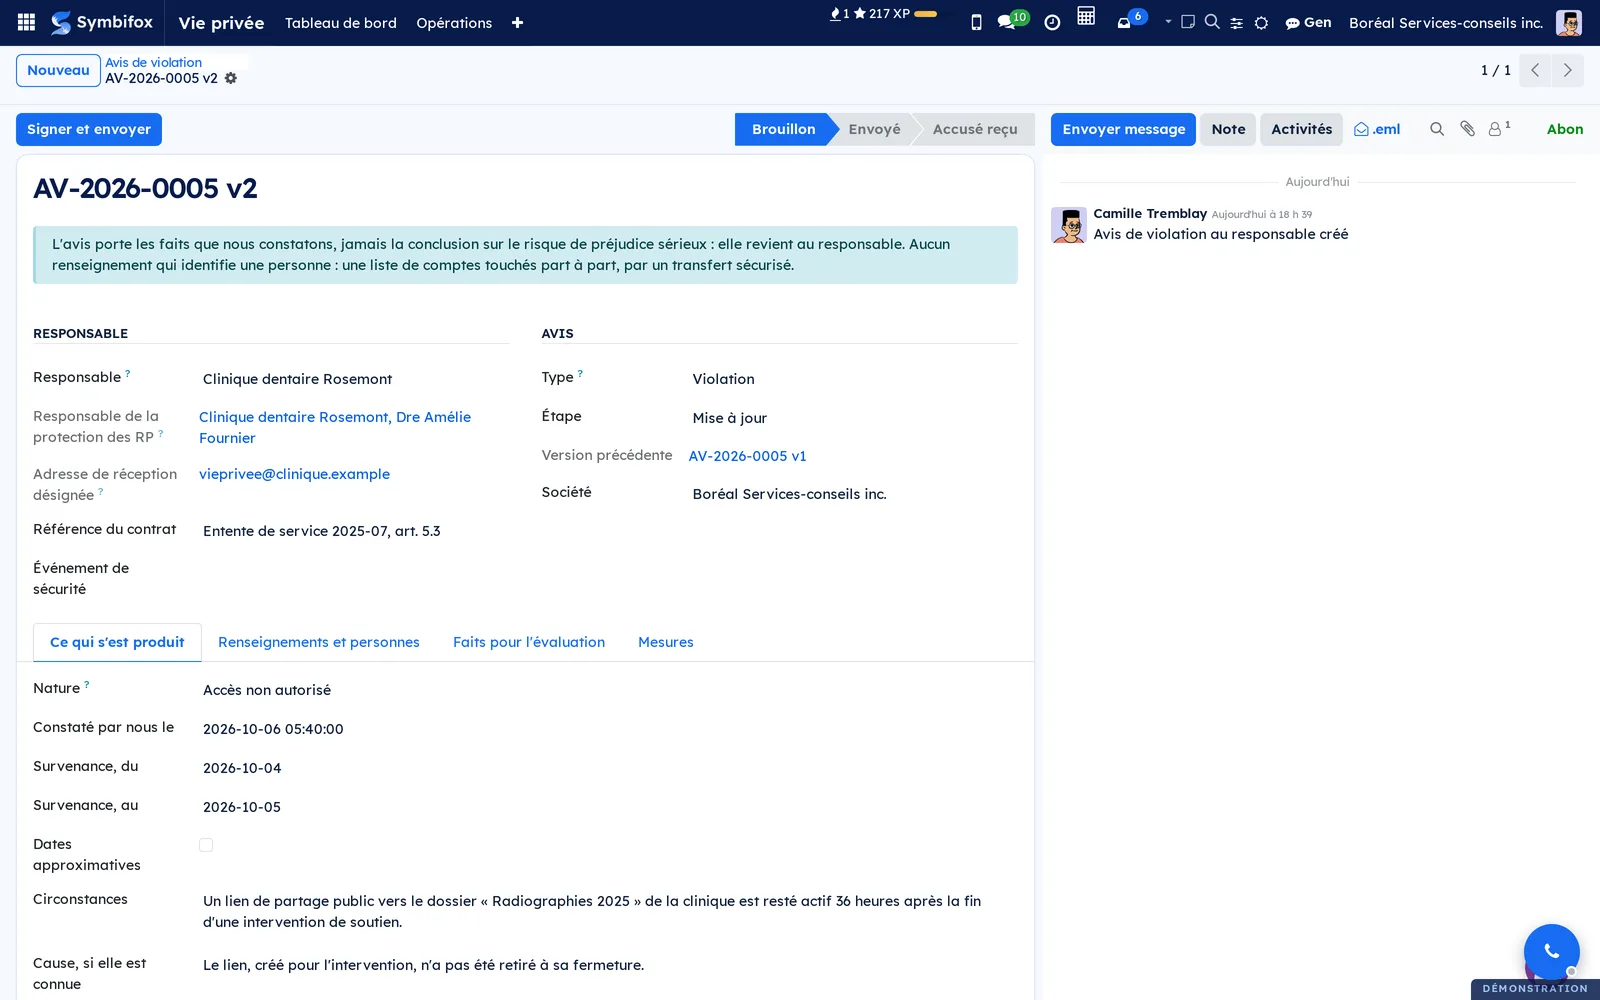The height and width of the screenshot is (1000, 1600).
Task: Open record actions gear next to AV-2026-0005 v2
Action: coord(231,78)
